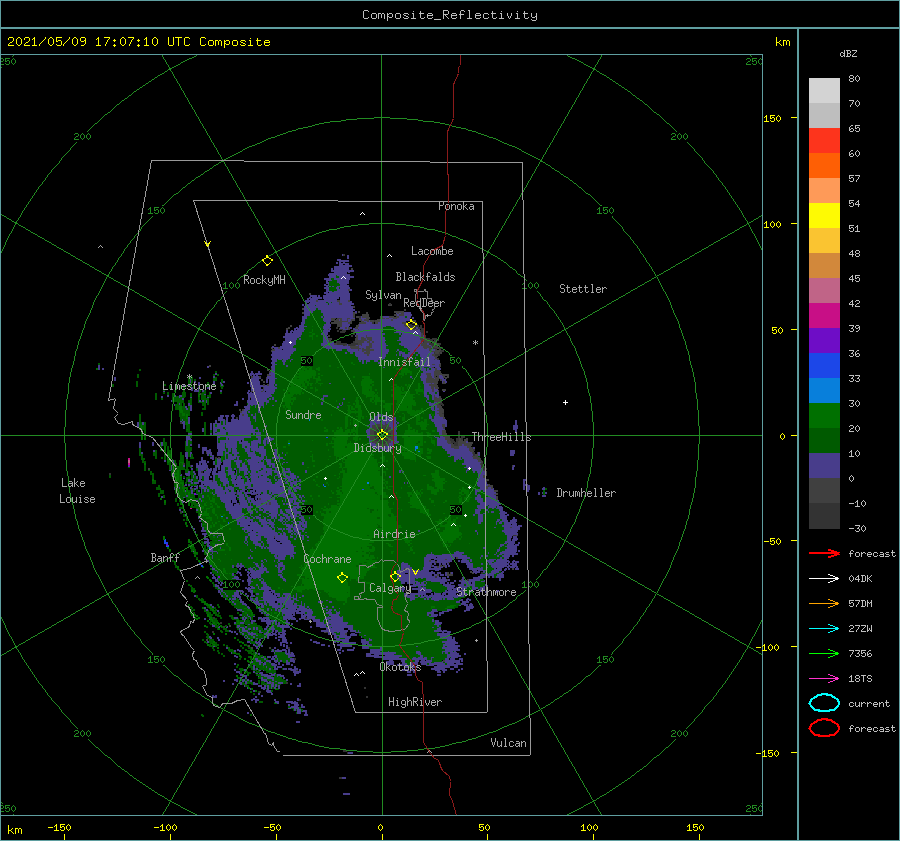The image size is (900, 841).
Task: Click the Vulcan label
Action: point(508,743)
